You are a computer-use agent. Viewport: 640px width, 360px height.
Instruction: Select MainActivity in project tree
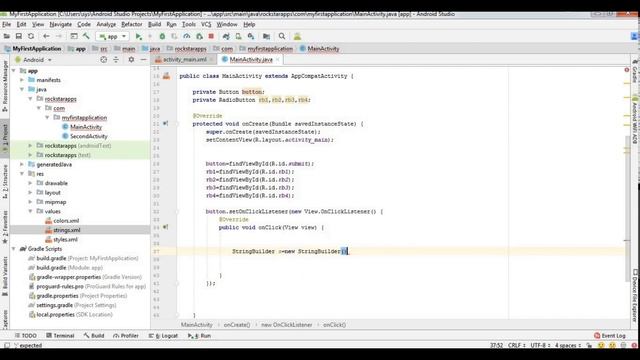click(x=86, y=127)
